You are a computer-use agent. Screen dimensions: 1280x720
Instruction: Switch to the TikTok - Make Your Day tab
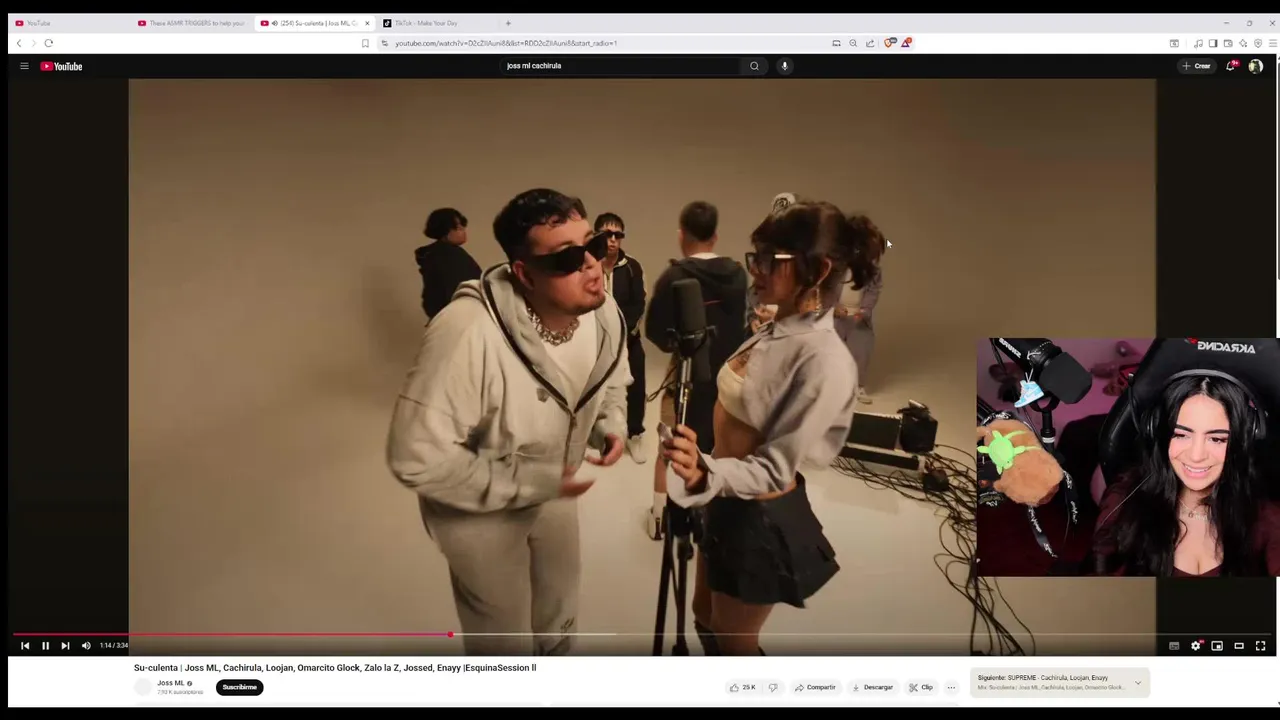pos(438,23)
